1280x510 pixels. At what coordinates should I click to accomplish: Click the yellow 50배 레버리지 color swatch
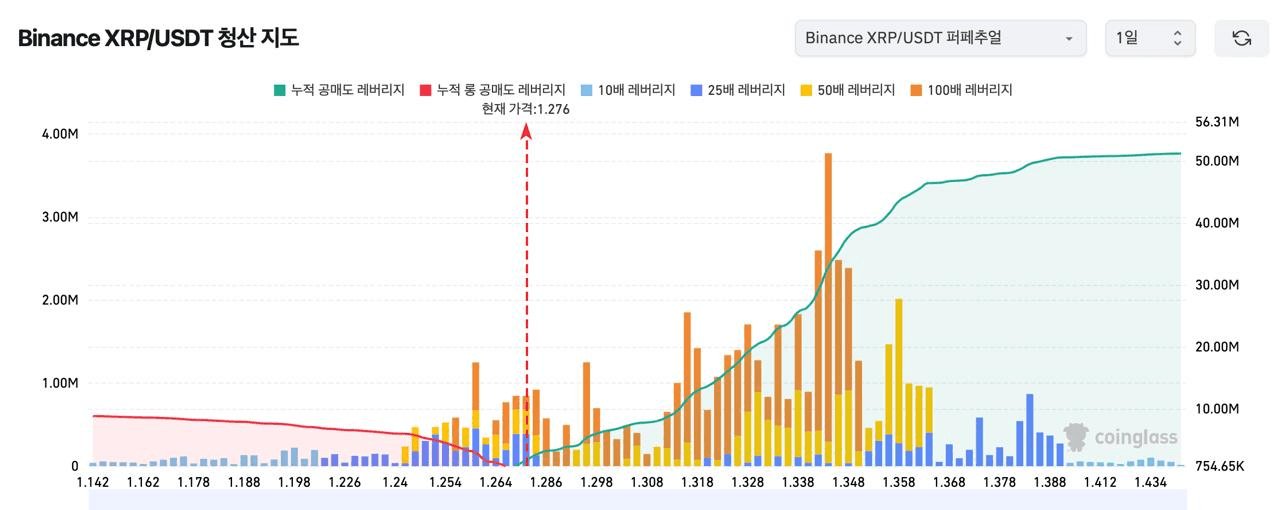point(807,90)
